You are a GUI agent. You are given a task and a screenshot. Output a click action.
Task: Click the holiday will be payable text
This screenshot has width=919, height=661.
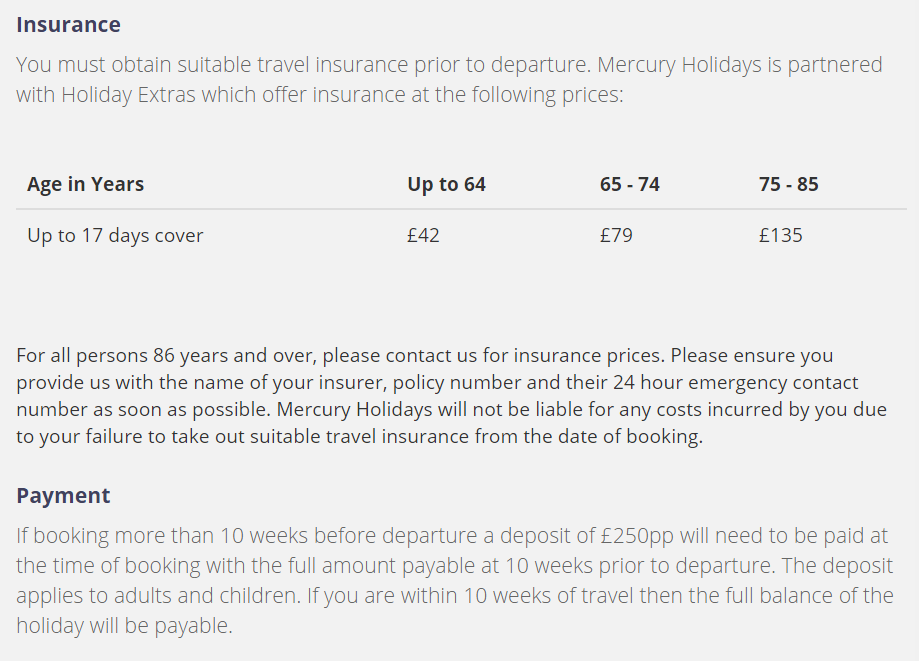(x=124, y=626)
